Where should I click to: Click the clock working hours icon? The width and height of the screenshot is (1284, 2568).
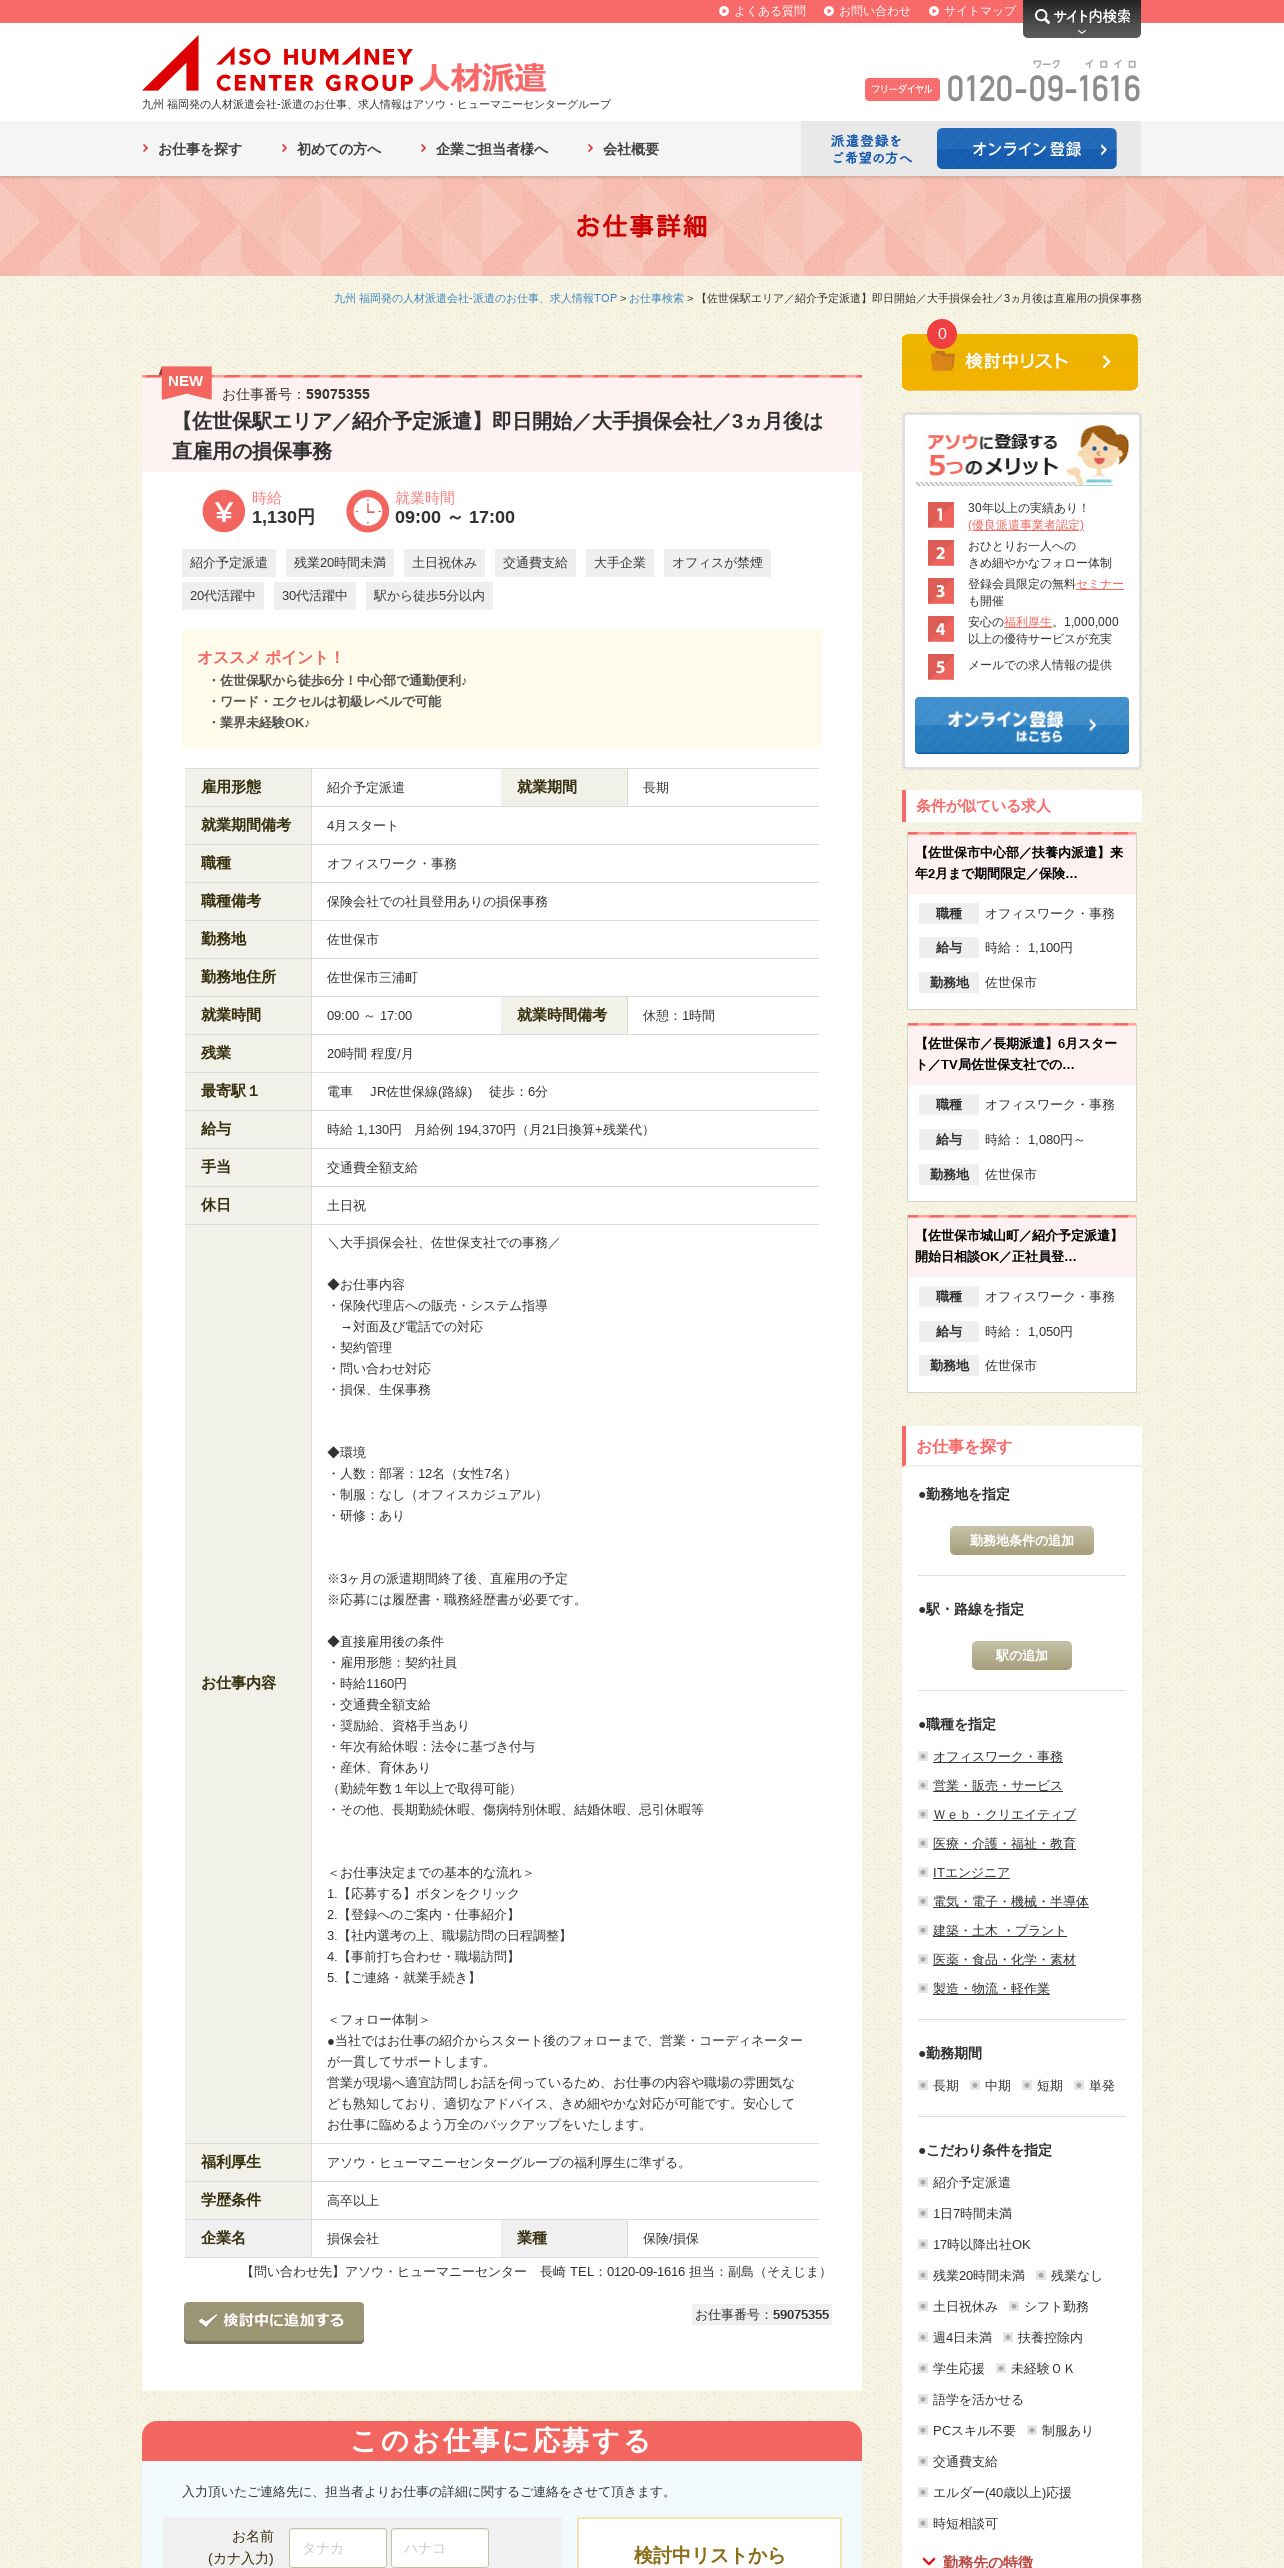pyautogui.click(x=367, y=511)
